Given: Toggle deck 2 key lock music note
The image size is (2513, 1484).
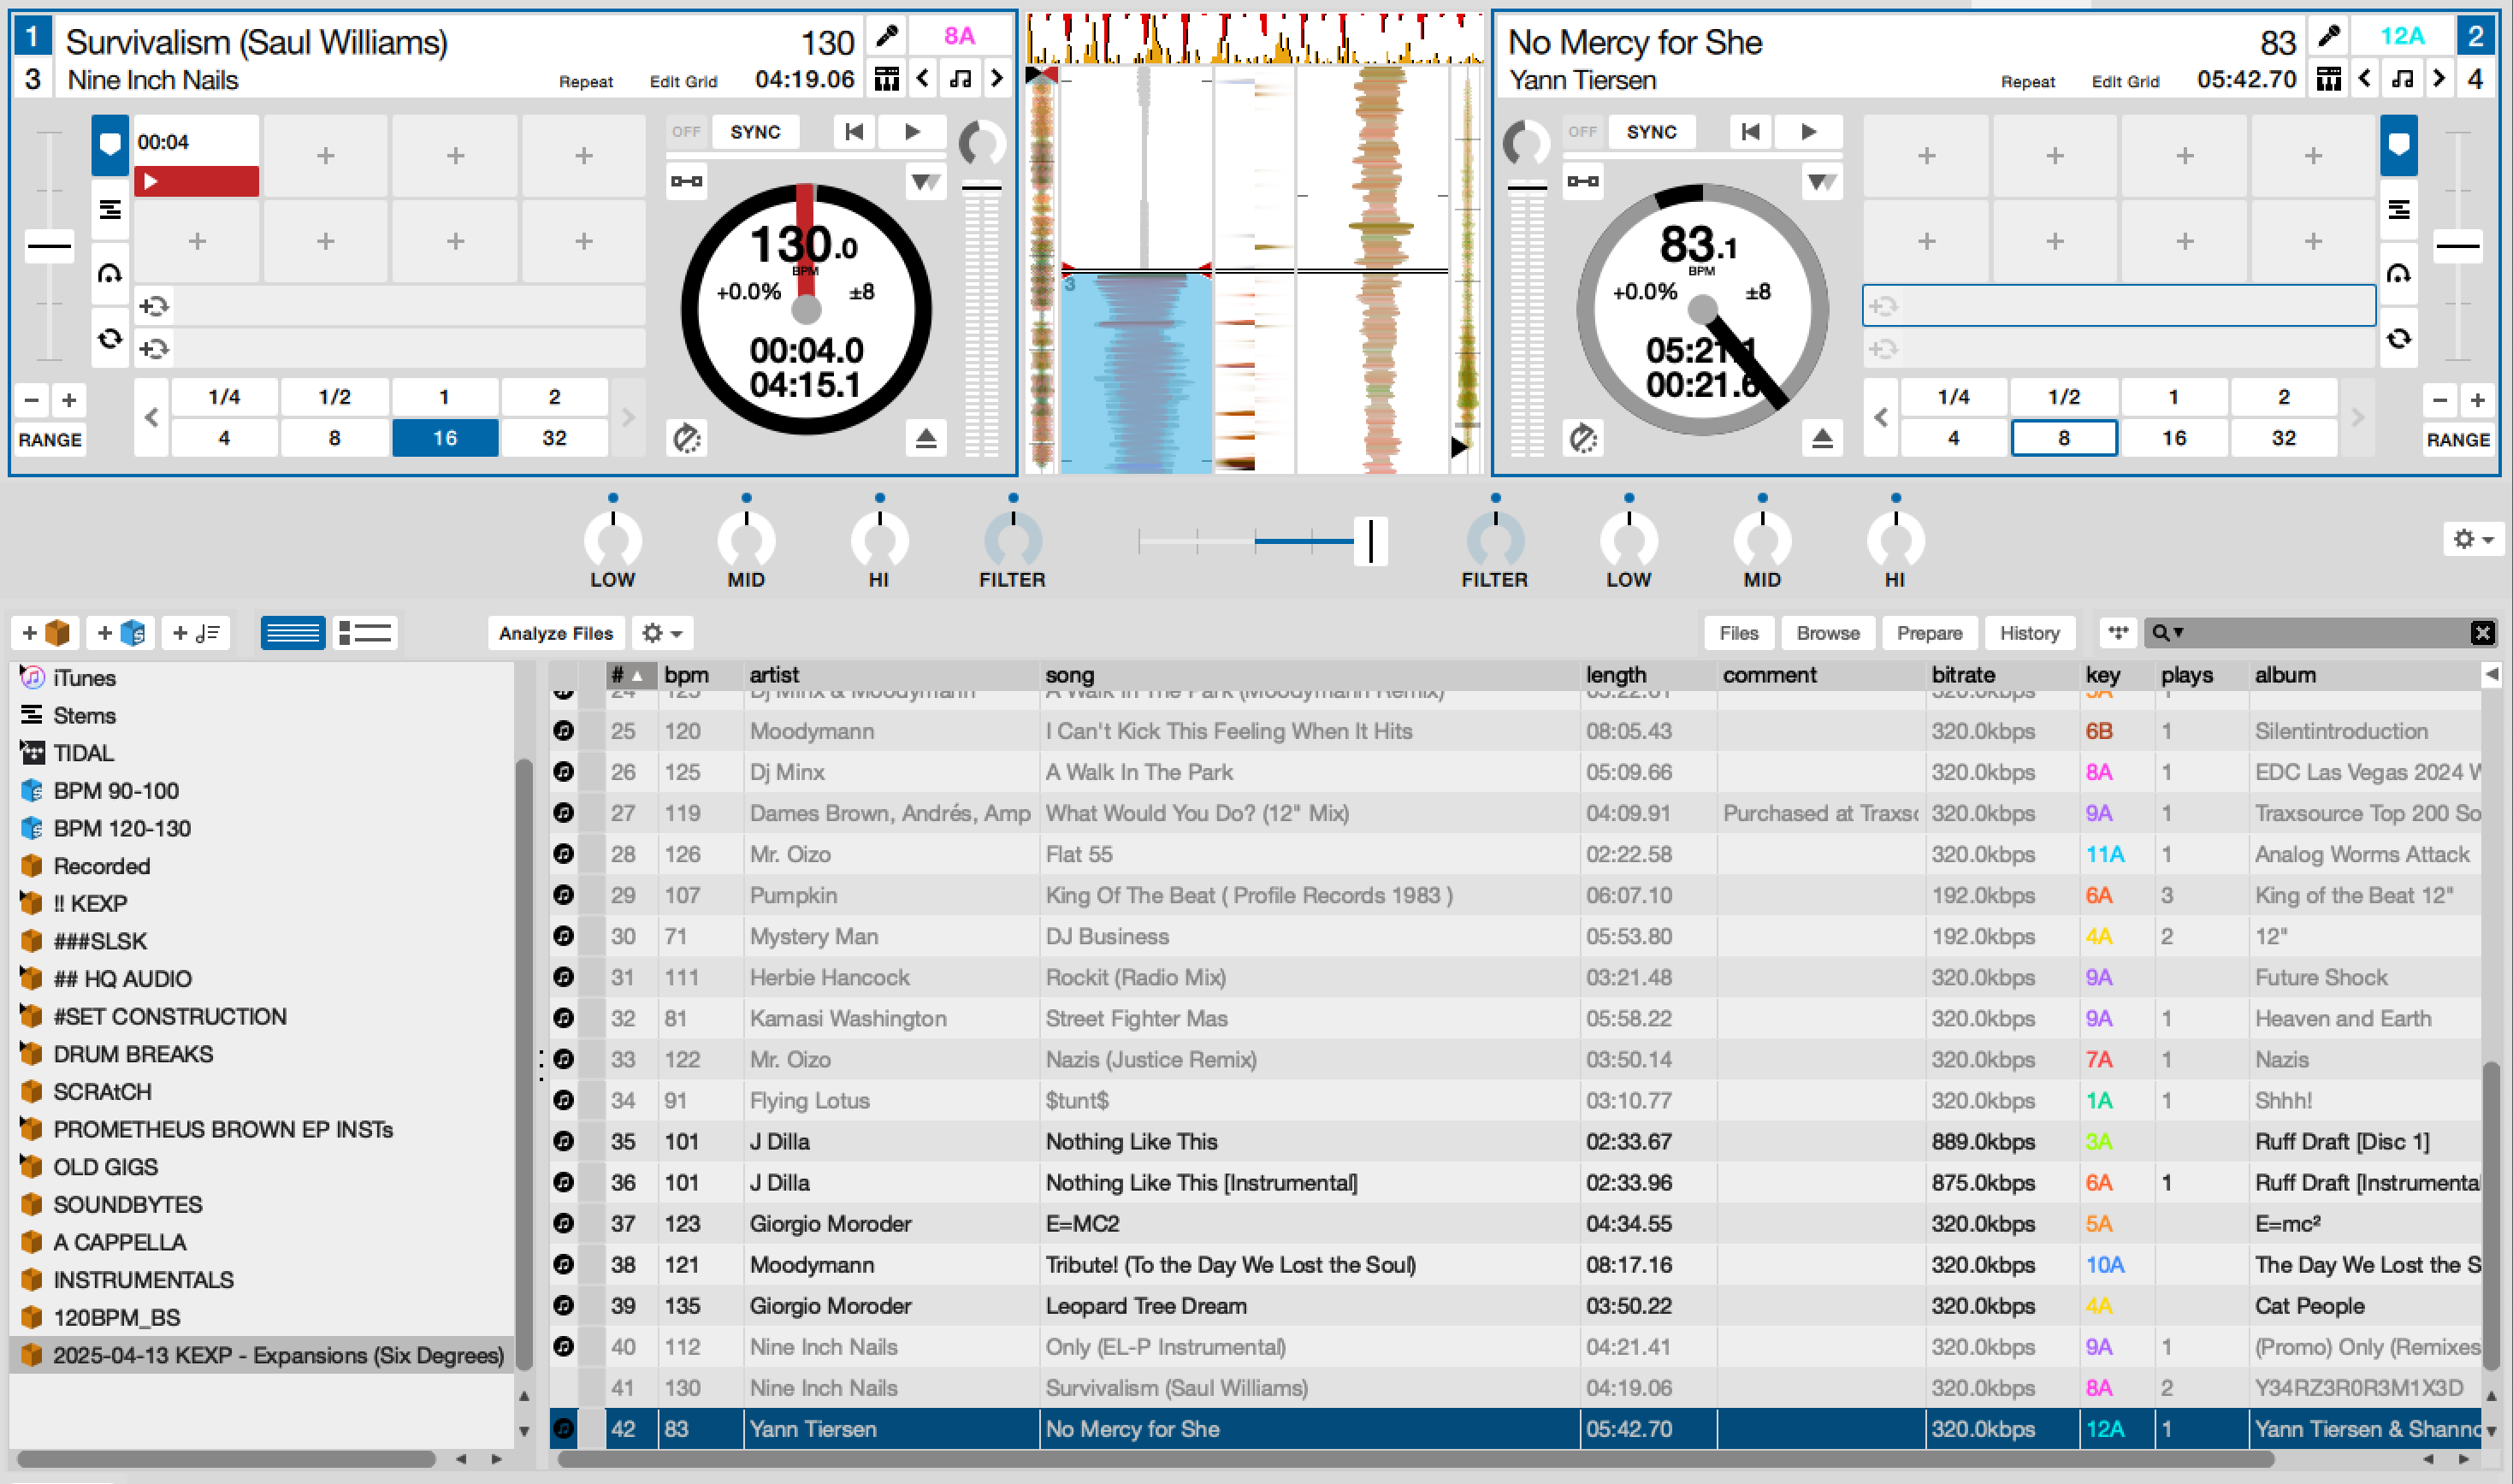Looking at the screenshot, I should pyautogui.click(x=2402, y=78).
